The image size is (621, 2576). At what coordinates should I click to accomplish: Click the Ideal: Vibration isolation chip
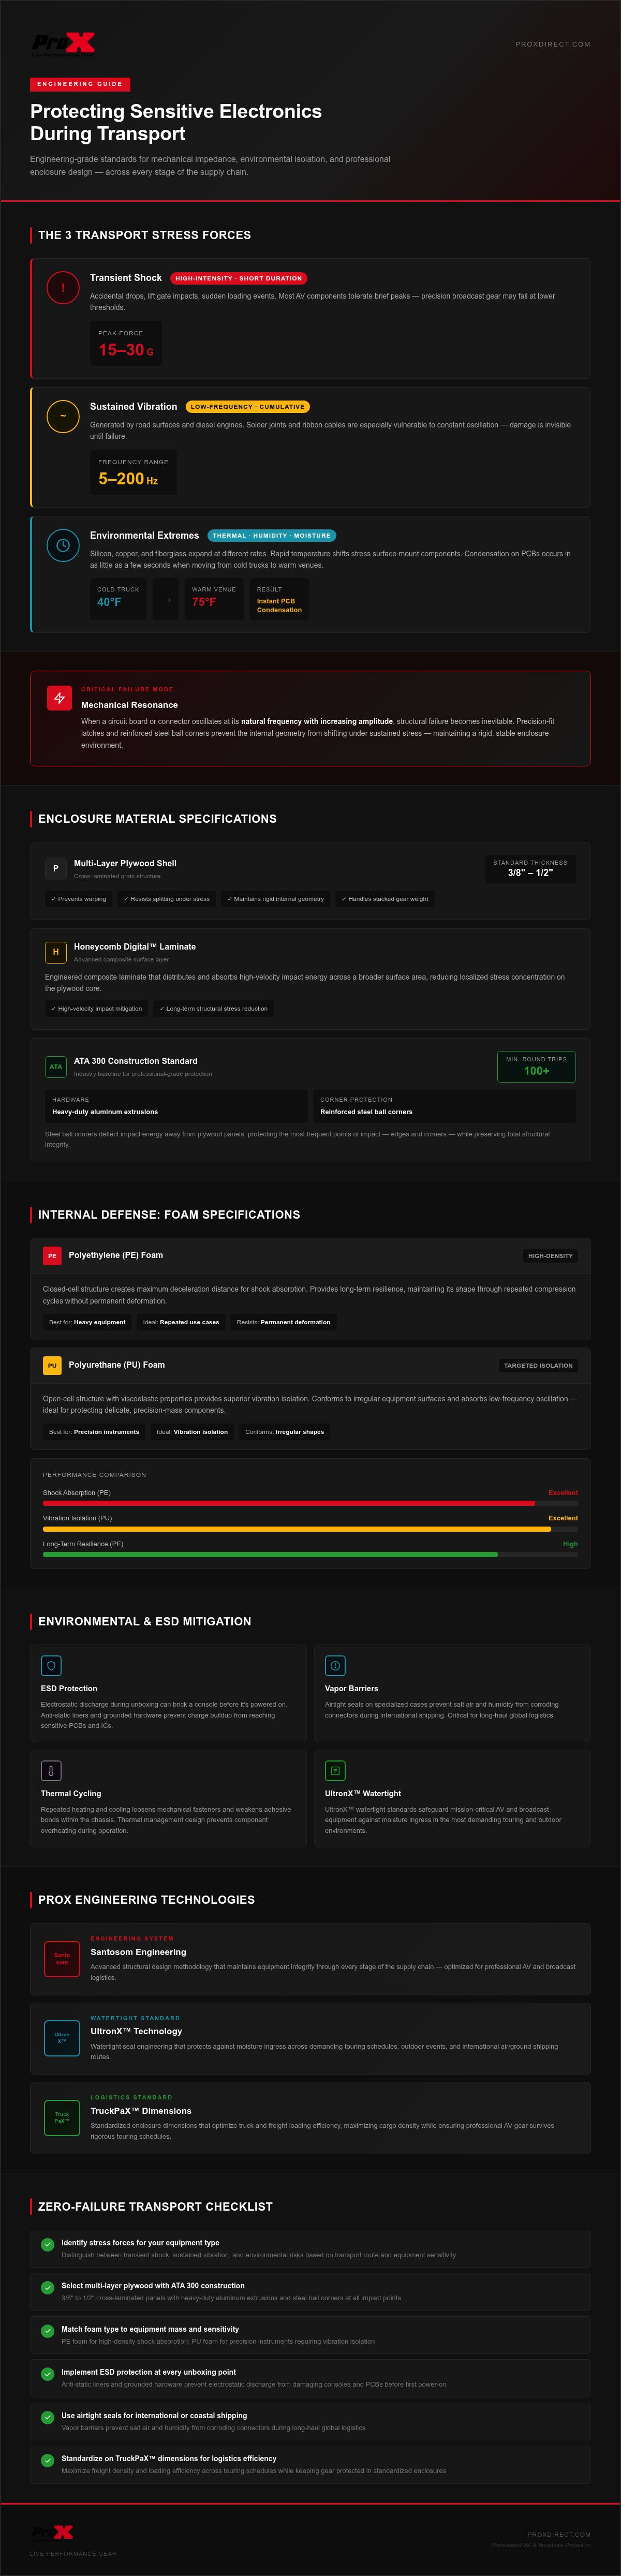pyautogui.click(x=192, y=1432)
